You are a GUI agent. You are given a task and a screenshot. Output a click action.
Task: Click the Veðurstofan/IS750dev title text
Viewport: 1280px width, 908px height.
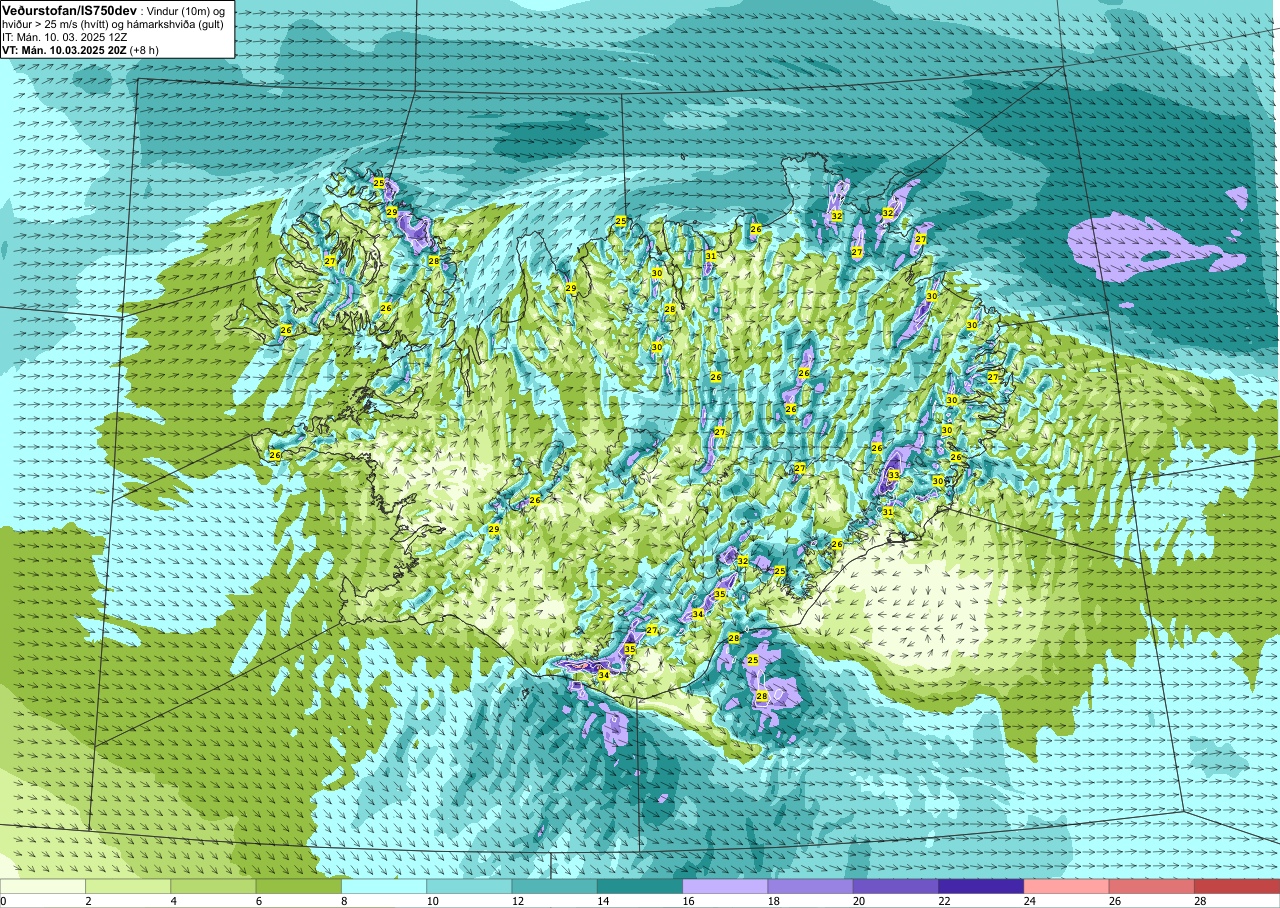click(x=69, y=9)
